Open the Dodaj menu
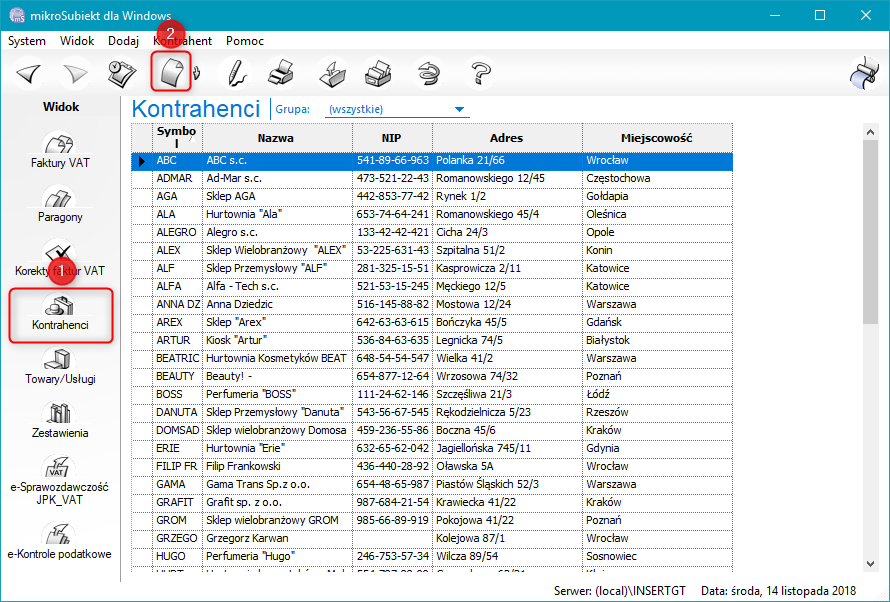 [x=124, y=41]
